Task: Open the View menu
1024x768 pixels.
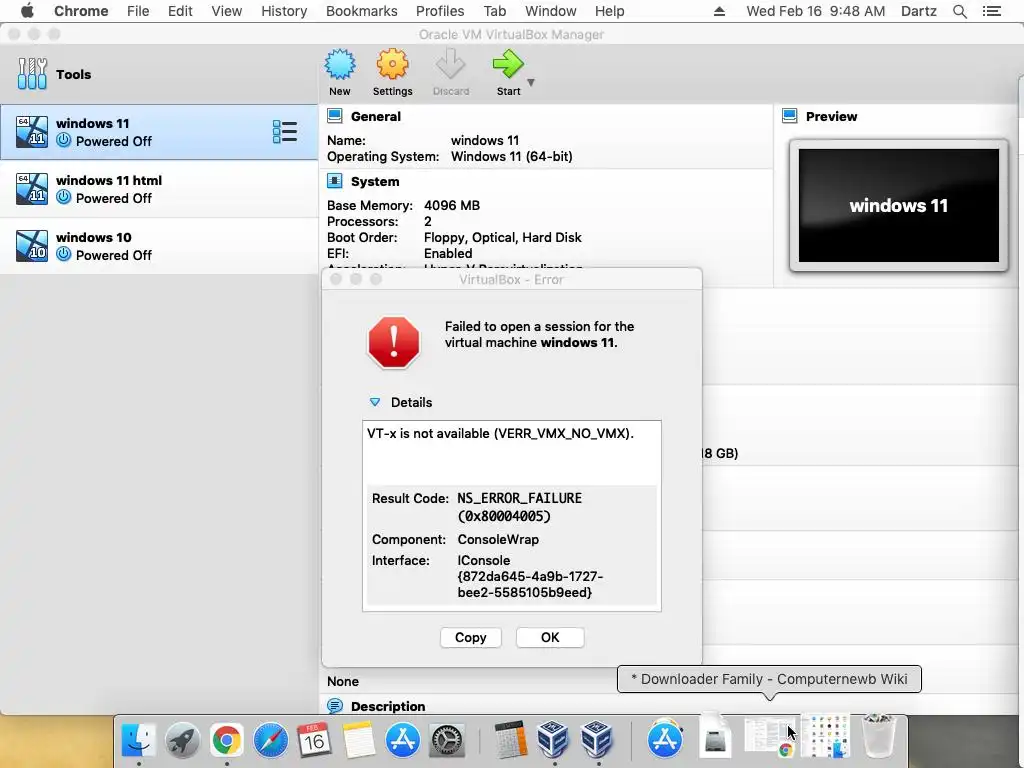Action: pos(227,11)
